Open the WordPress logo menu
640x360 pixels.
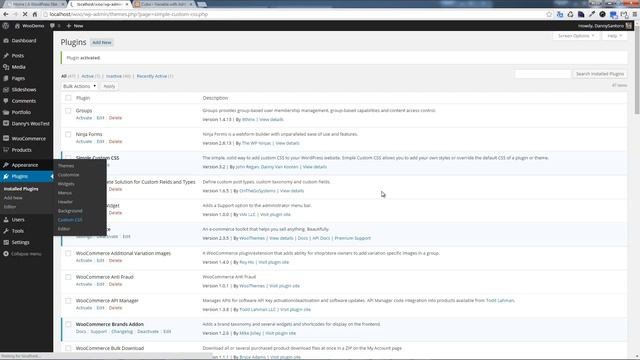coord(6,26)
